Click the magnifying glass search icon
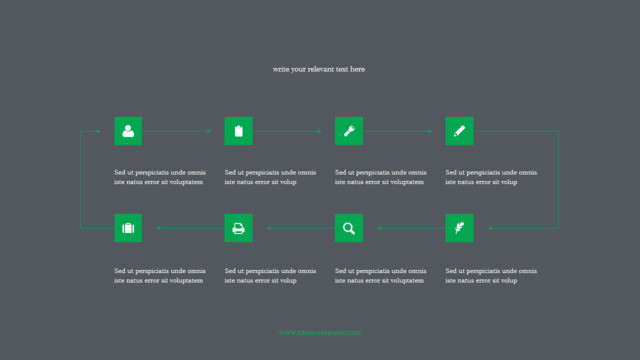 [349, 228]
